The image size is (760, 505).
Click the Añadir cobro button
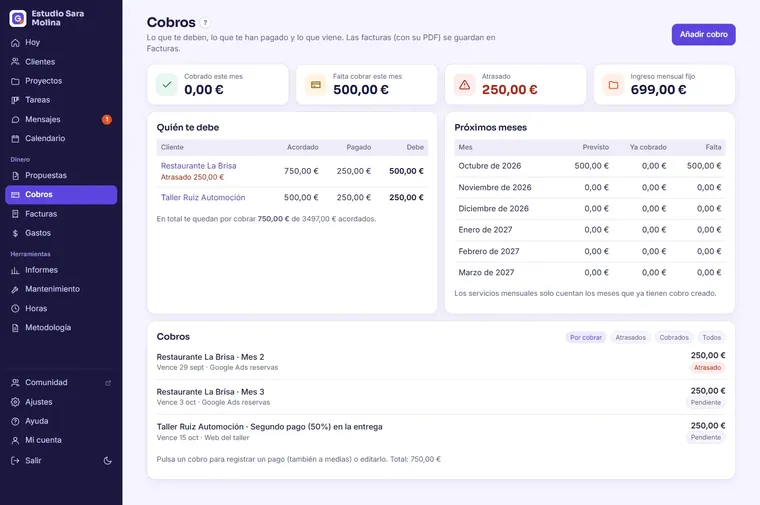click(x=703, y=34)
